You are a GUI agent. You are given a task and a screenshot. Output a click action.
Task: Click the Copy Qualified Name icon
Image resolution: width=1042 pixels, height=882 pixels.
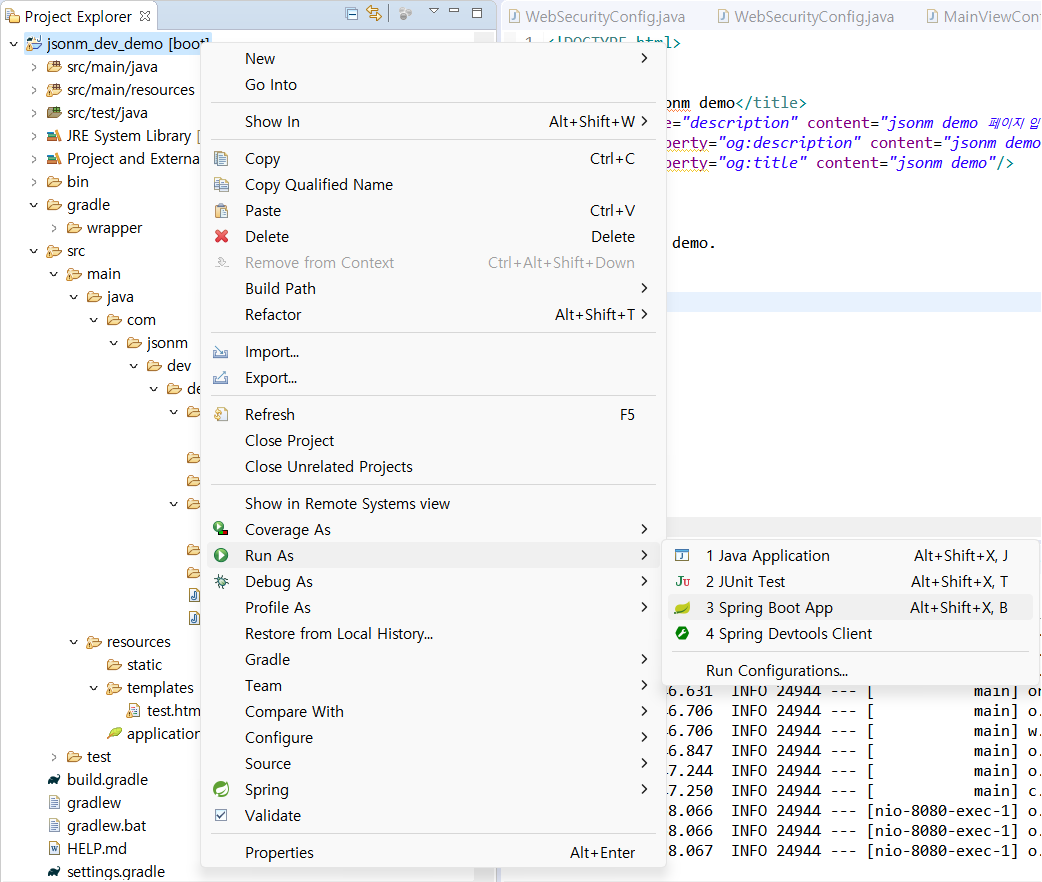tap(221, 185)
